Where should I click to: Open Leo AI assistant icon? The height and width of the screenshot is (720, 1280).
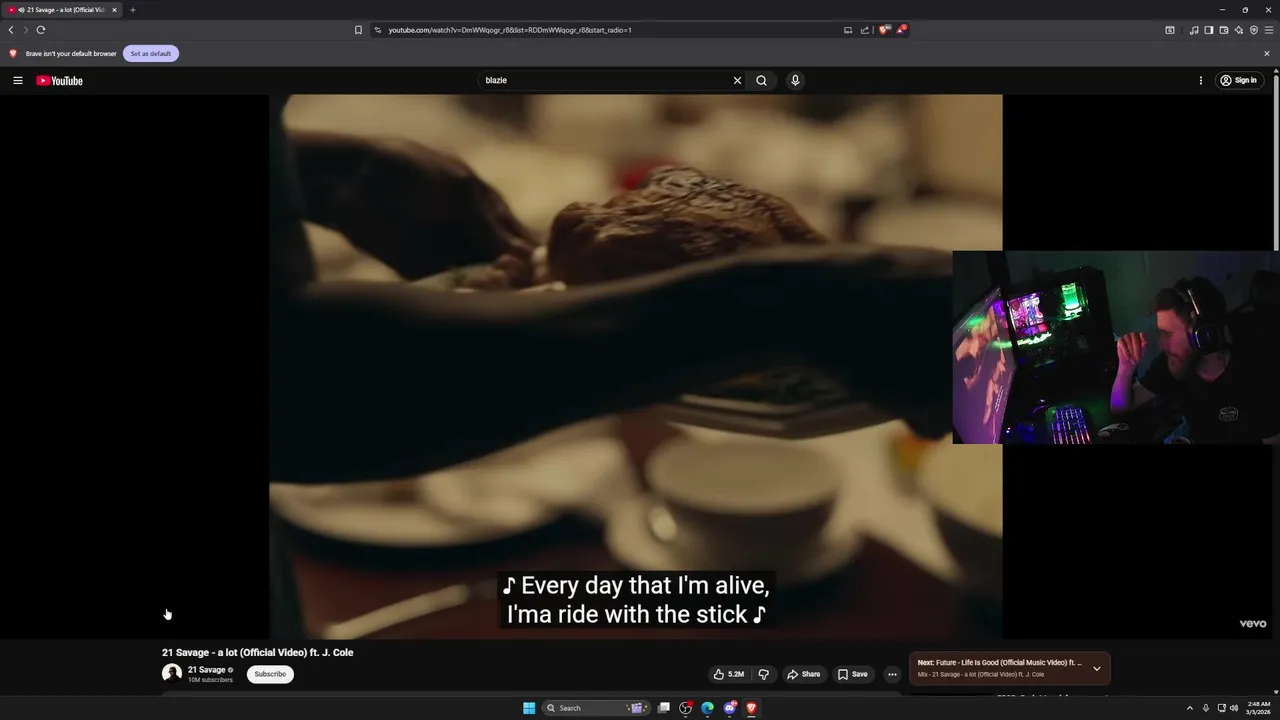[1239, 30]
